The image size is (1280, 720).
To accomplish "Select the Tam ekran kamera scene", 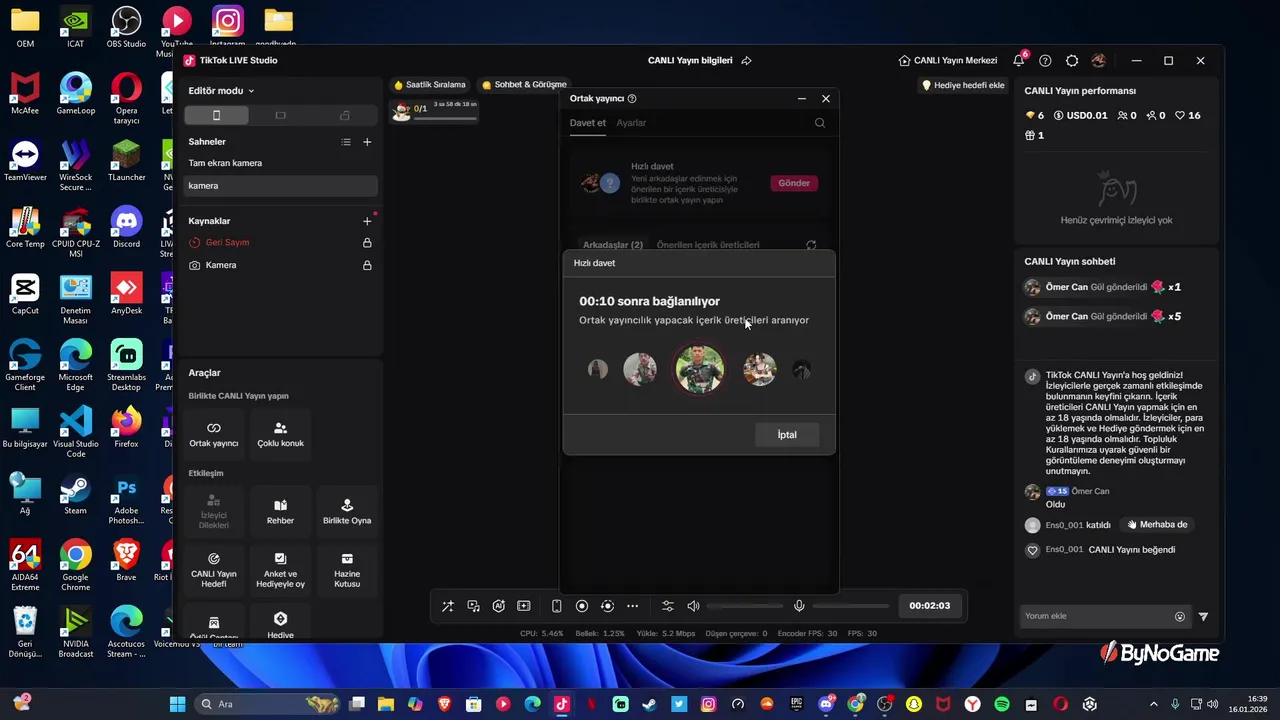I will pyautogui.click(x=280, y=163).
